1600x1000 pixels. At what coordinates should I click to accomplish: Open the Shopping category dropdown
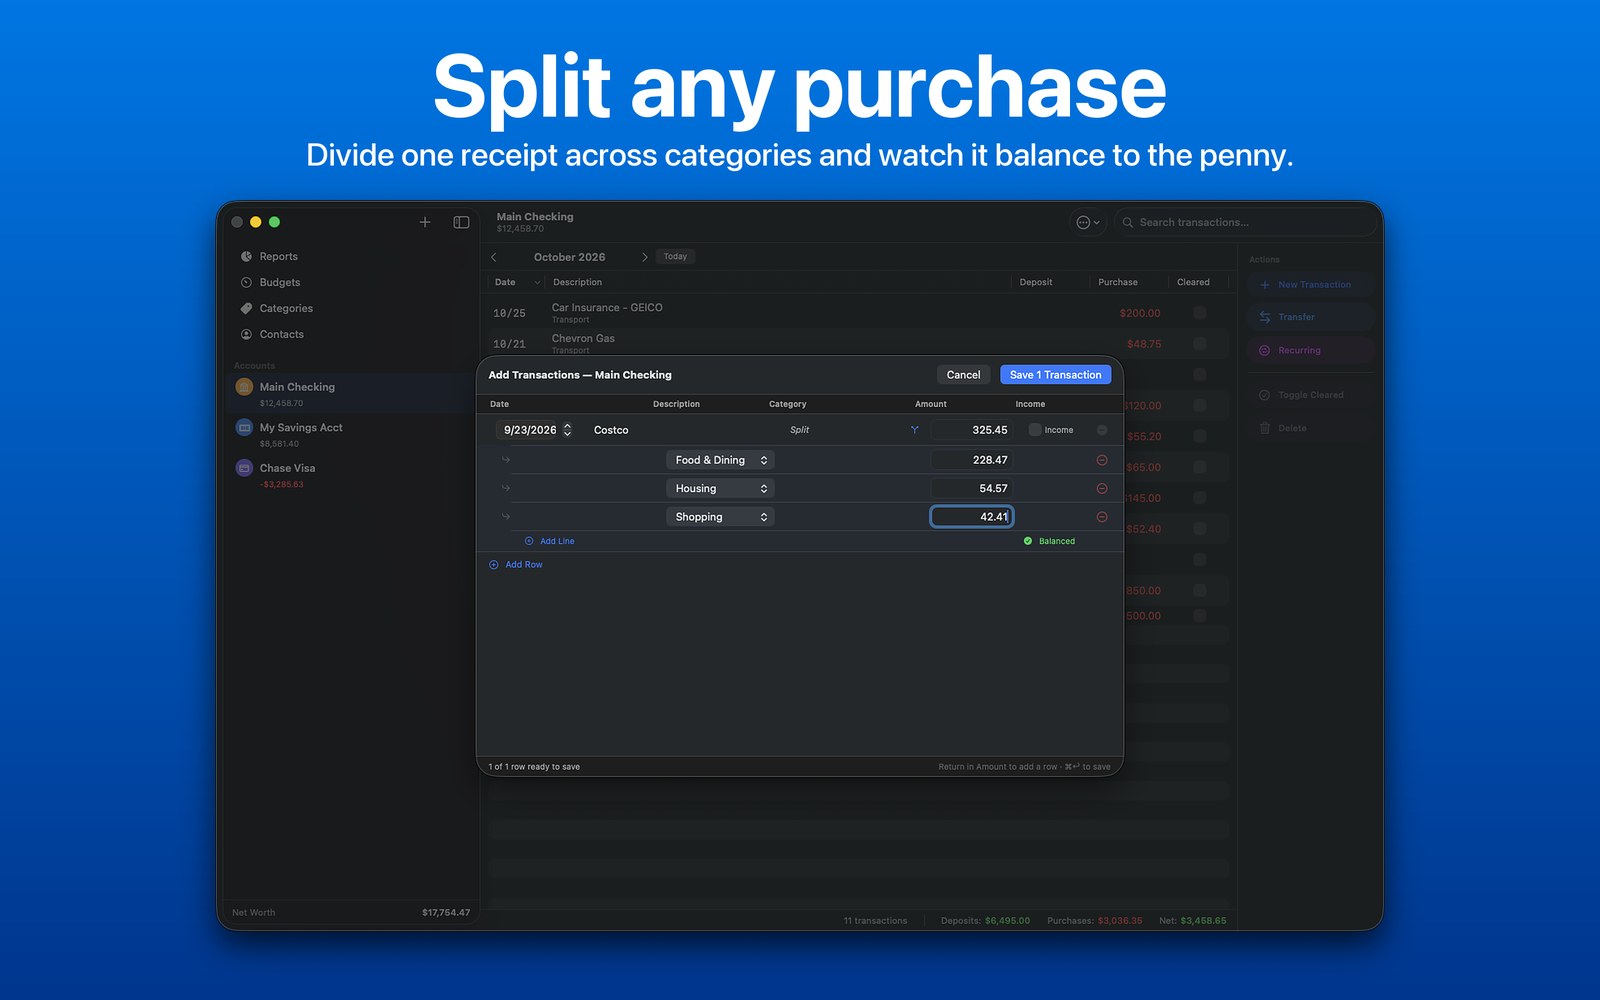(x=720, y=517)
